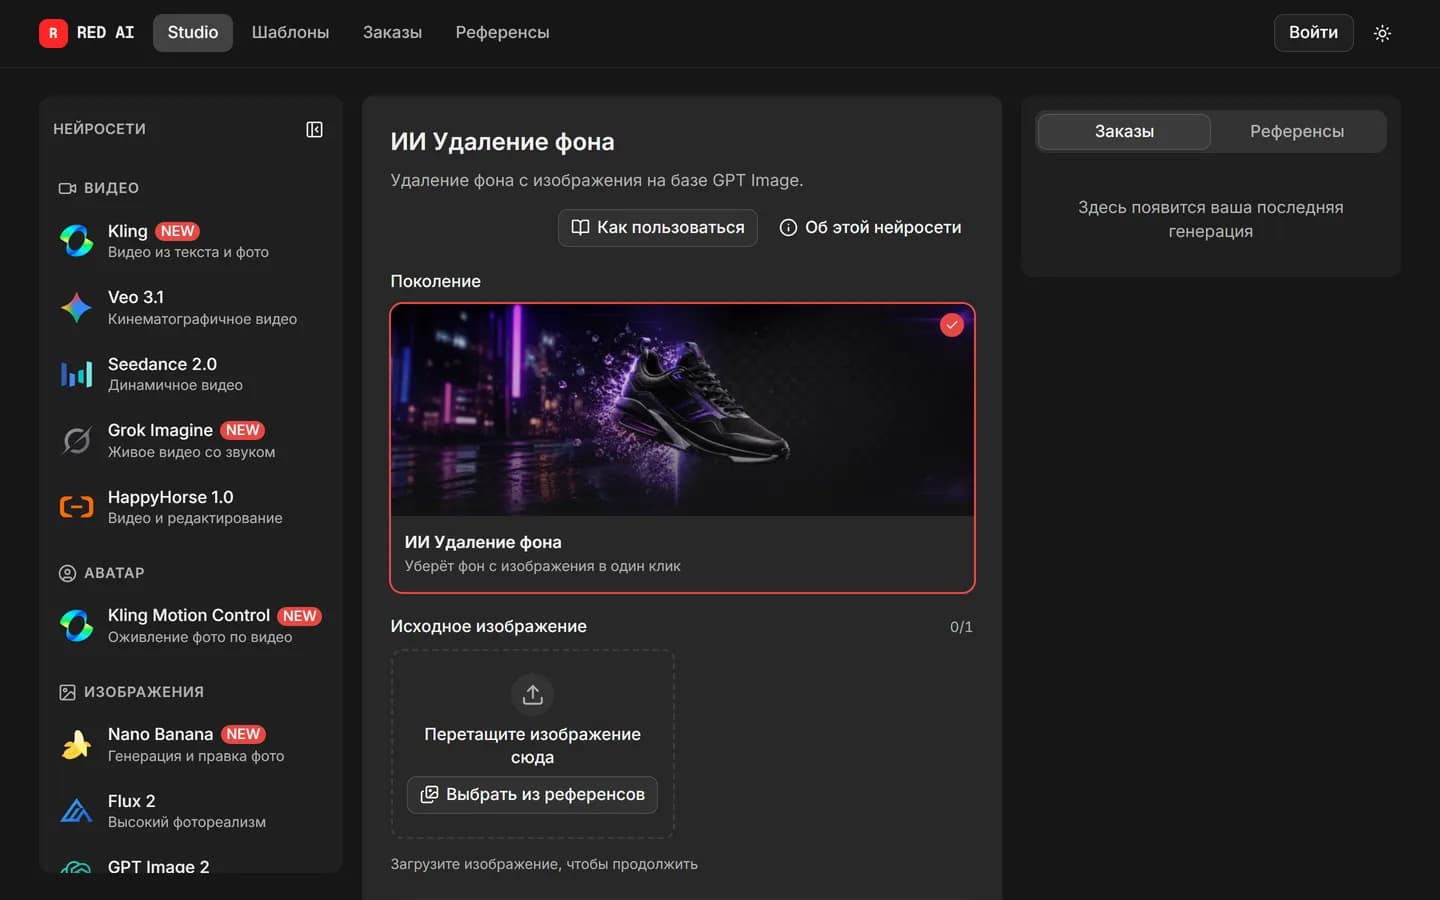Click the Kling Motion Control icon
This screenshot has width=1440, height=900.
coord(77,625)
